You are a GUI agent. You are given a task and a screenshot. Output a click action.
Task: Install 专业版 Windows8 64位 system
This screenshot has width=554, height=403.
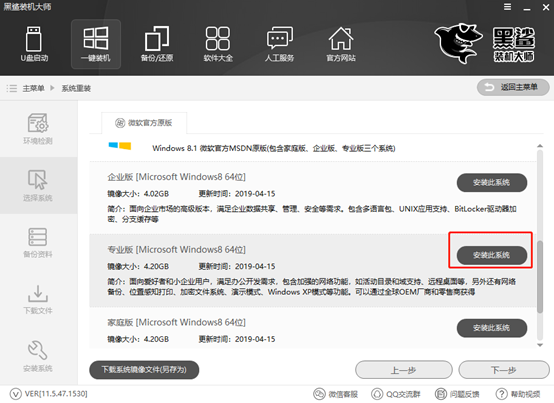point(492,255)
